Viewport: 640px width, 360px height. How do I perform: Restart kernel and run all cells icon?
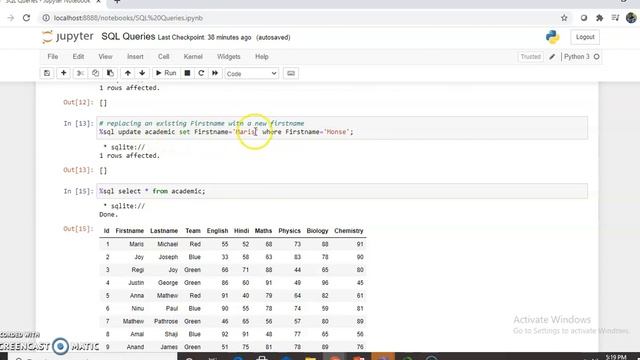coord(215,73)
